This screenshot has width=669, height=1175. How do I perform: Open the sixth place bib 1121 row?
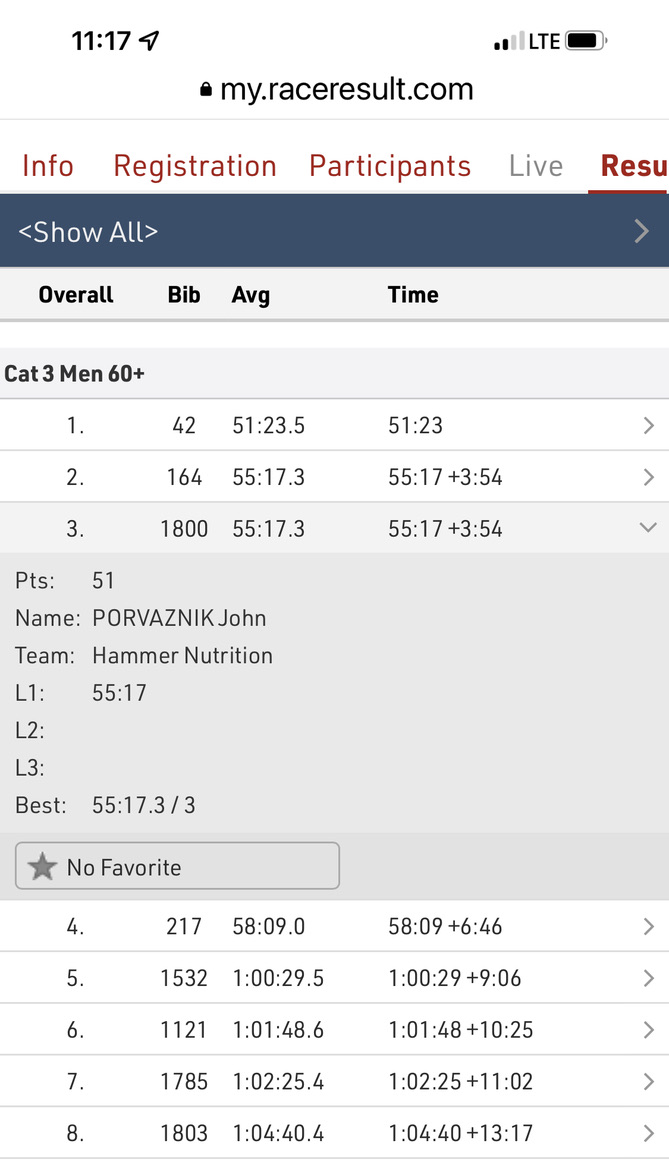(648, 1030)
